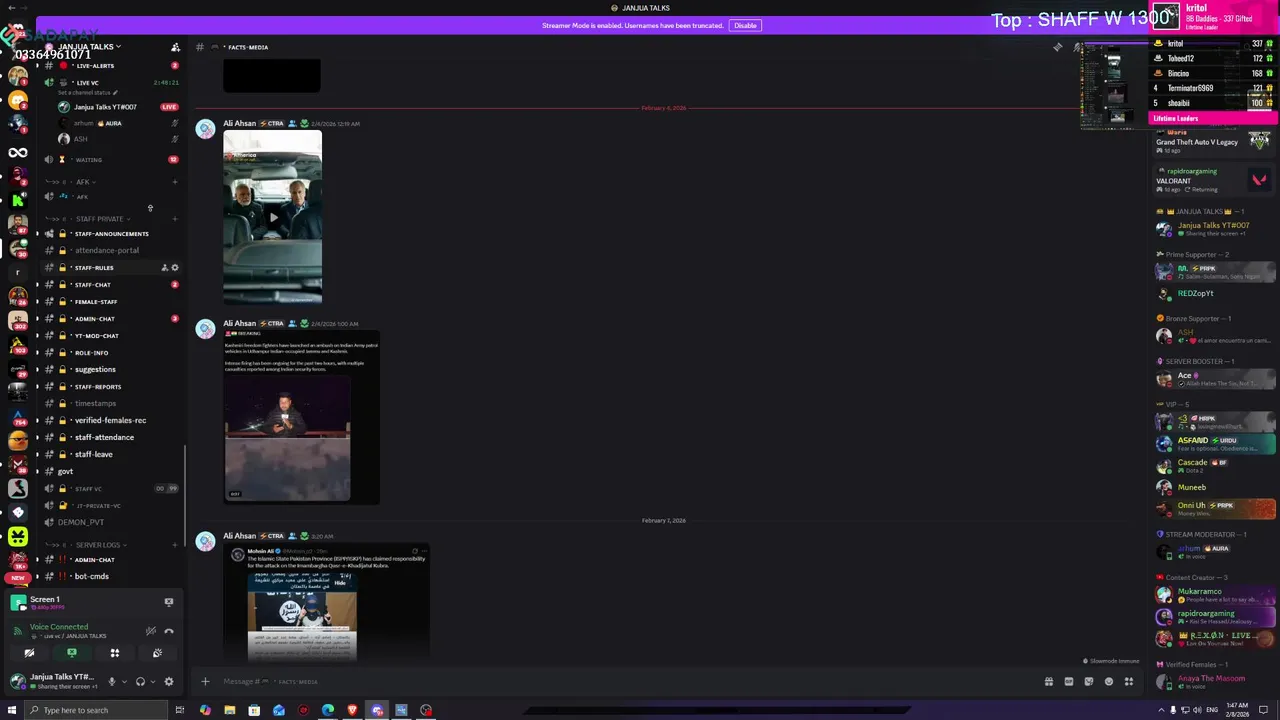Click the Windows taskbar search box
The image size is (1280, 720).
98,710
